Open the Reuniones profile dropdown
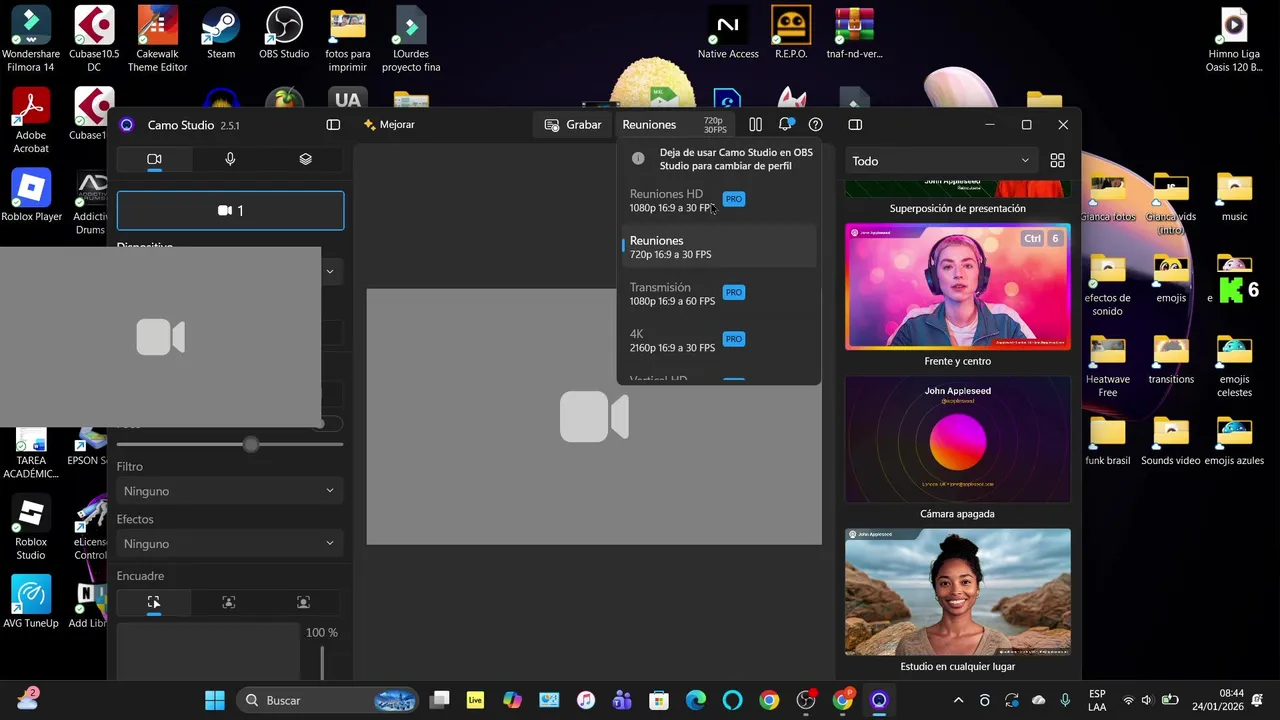The image size is (1280, 720). coord(675,125)
